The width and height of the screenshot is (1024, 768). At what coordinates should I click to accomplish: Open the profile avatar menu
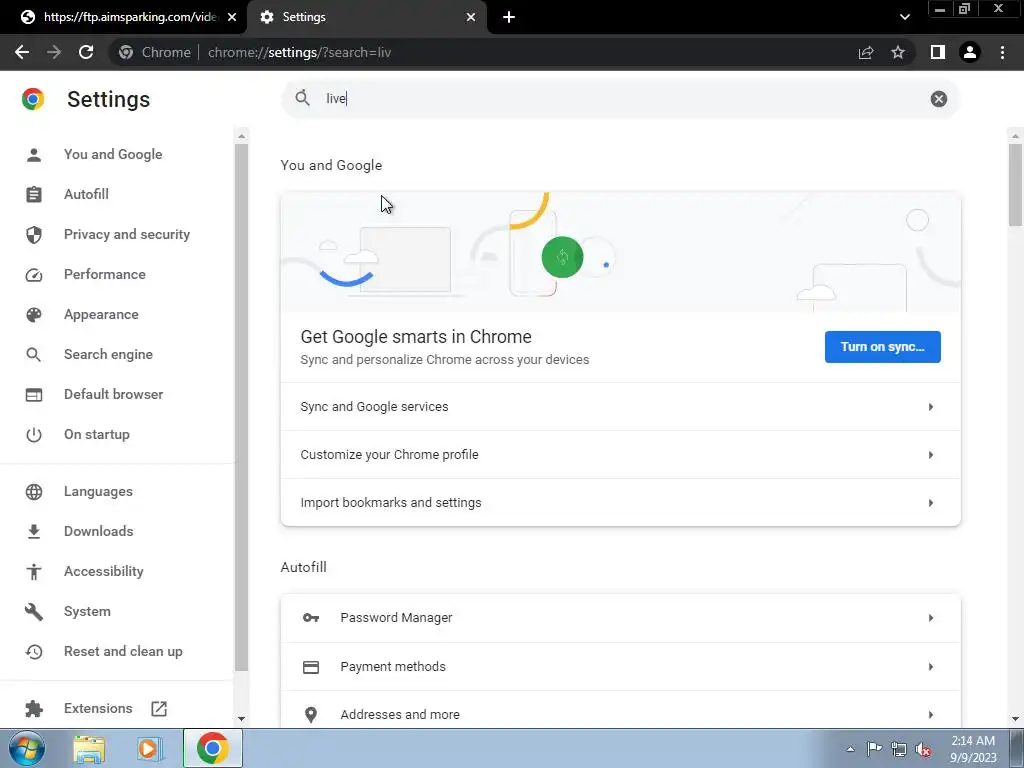point(970,52)
